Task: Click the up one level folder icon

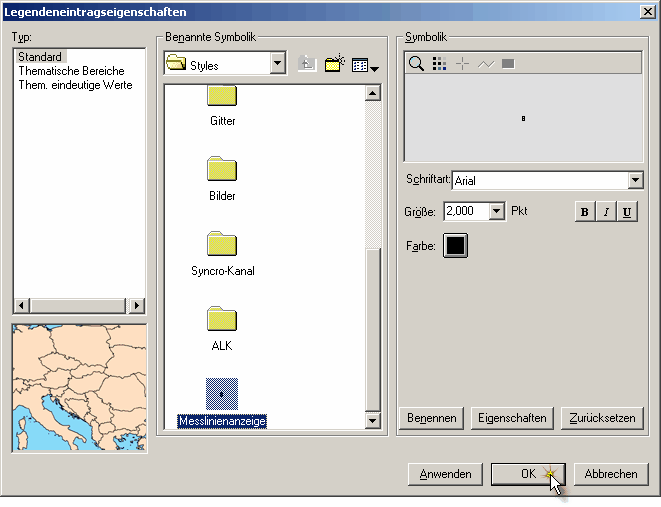Action: pyautogui.click(x=307, y=64)
